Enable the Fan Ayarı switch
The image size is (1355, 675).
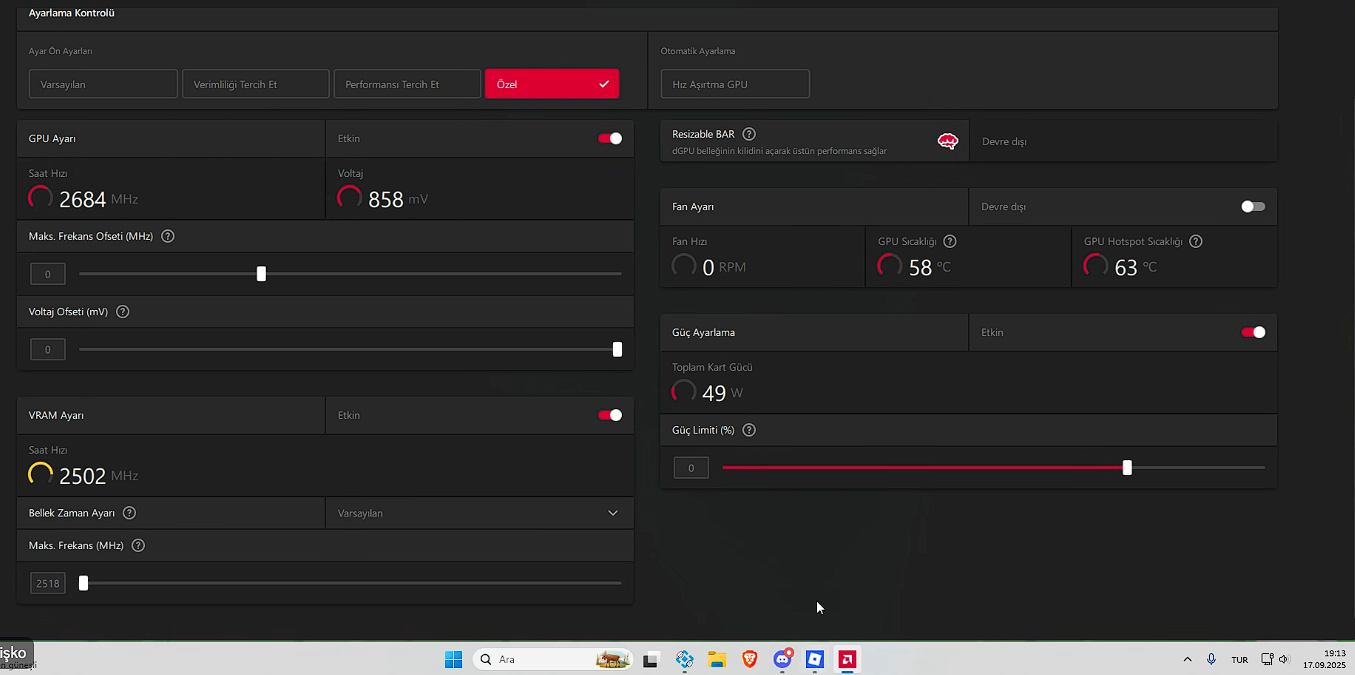(x=1253, y=206)
